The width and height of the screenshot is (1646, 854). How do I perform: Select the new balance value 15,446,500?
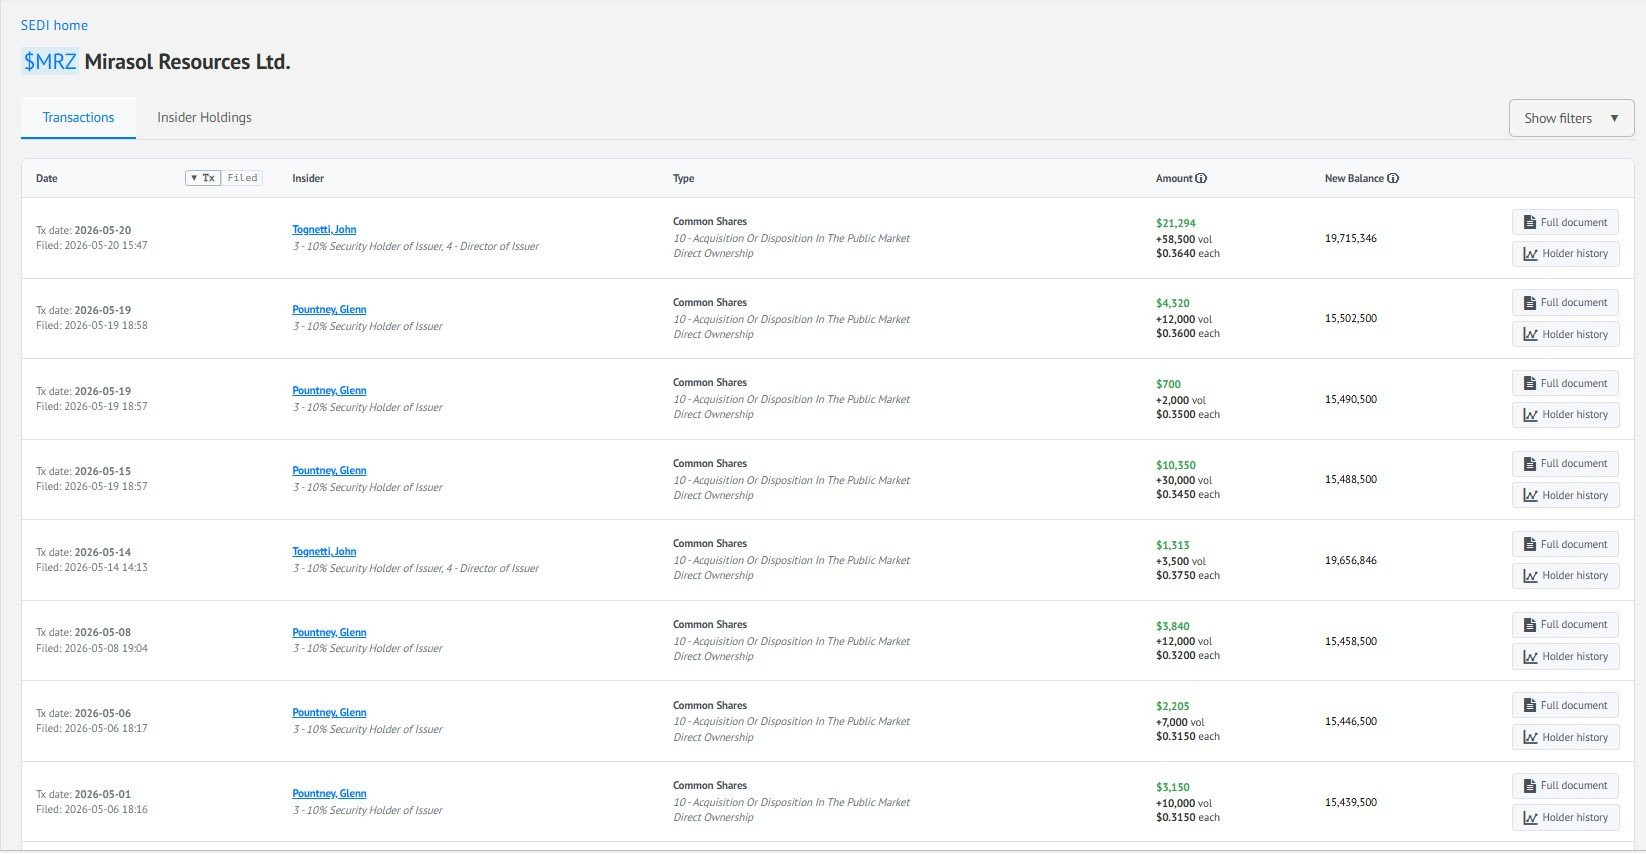1351,721
